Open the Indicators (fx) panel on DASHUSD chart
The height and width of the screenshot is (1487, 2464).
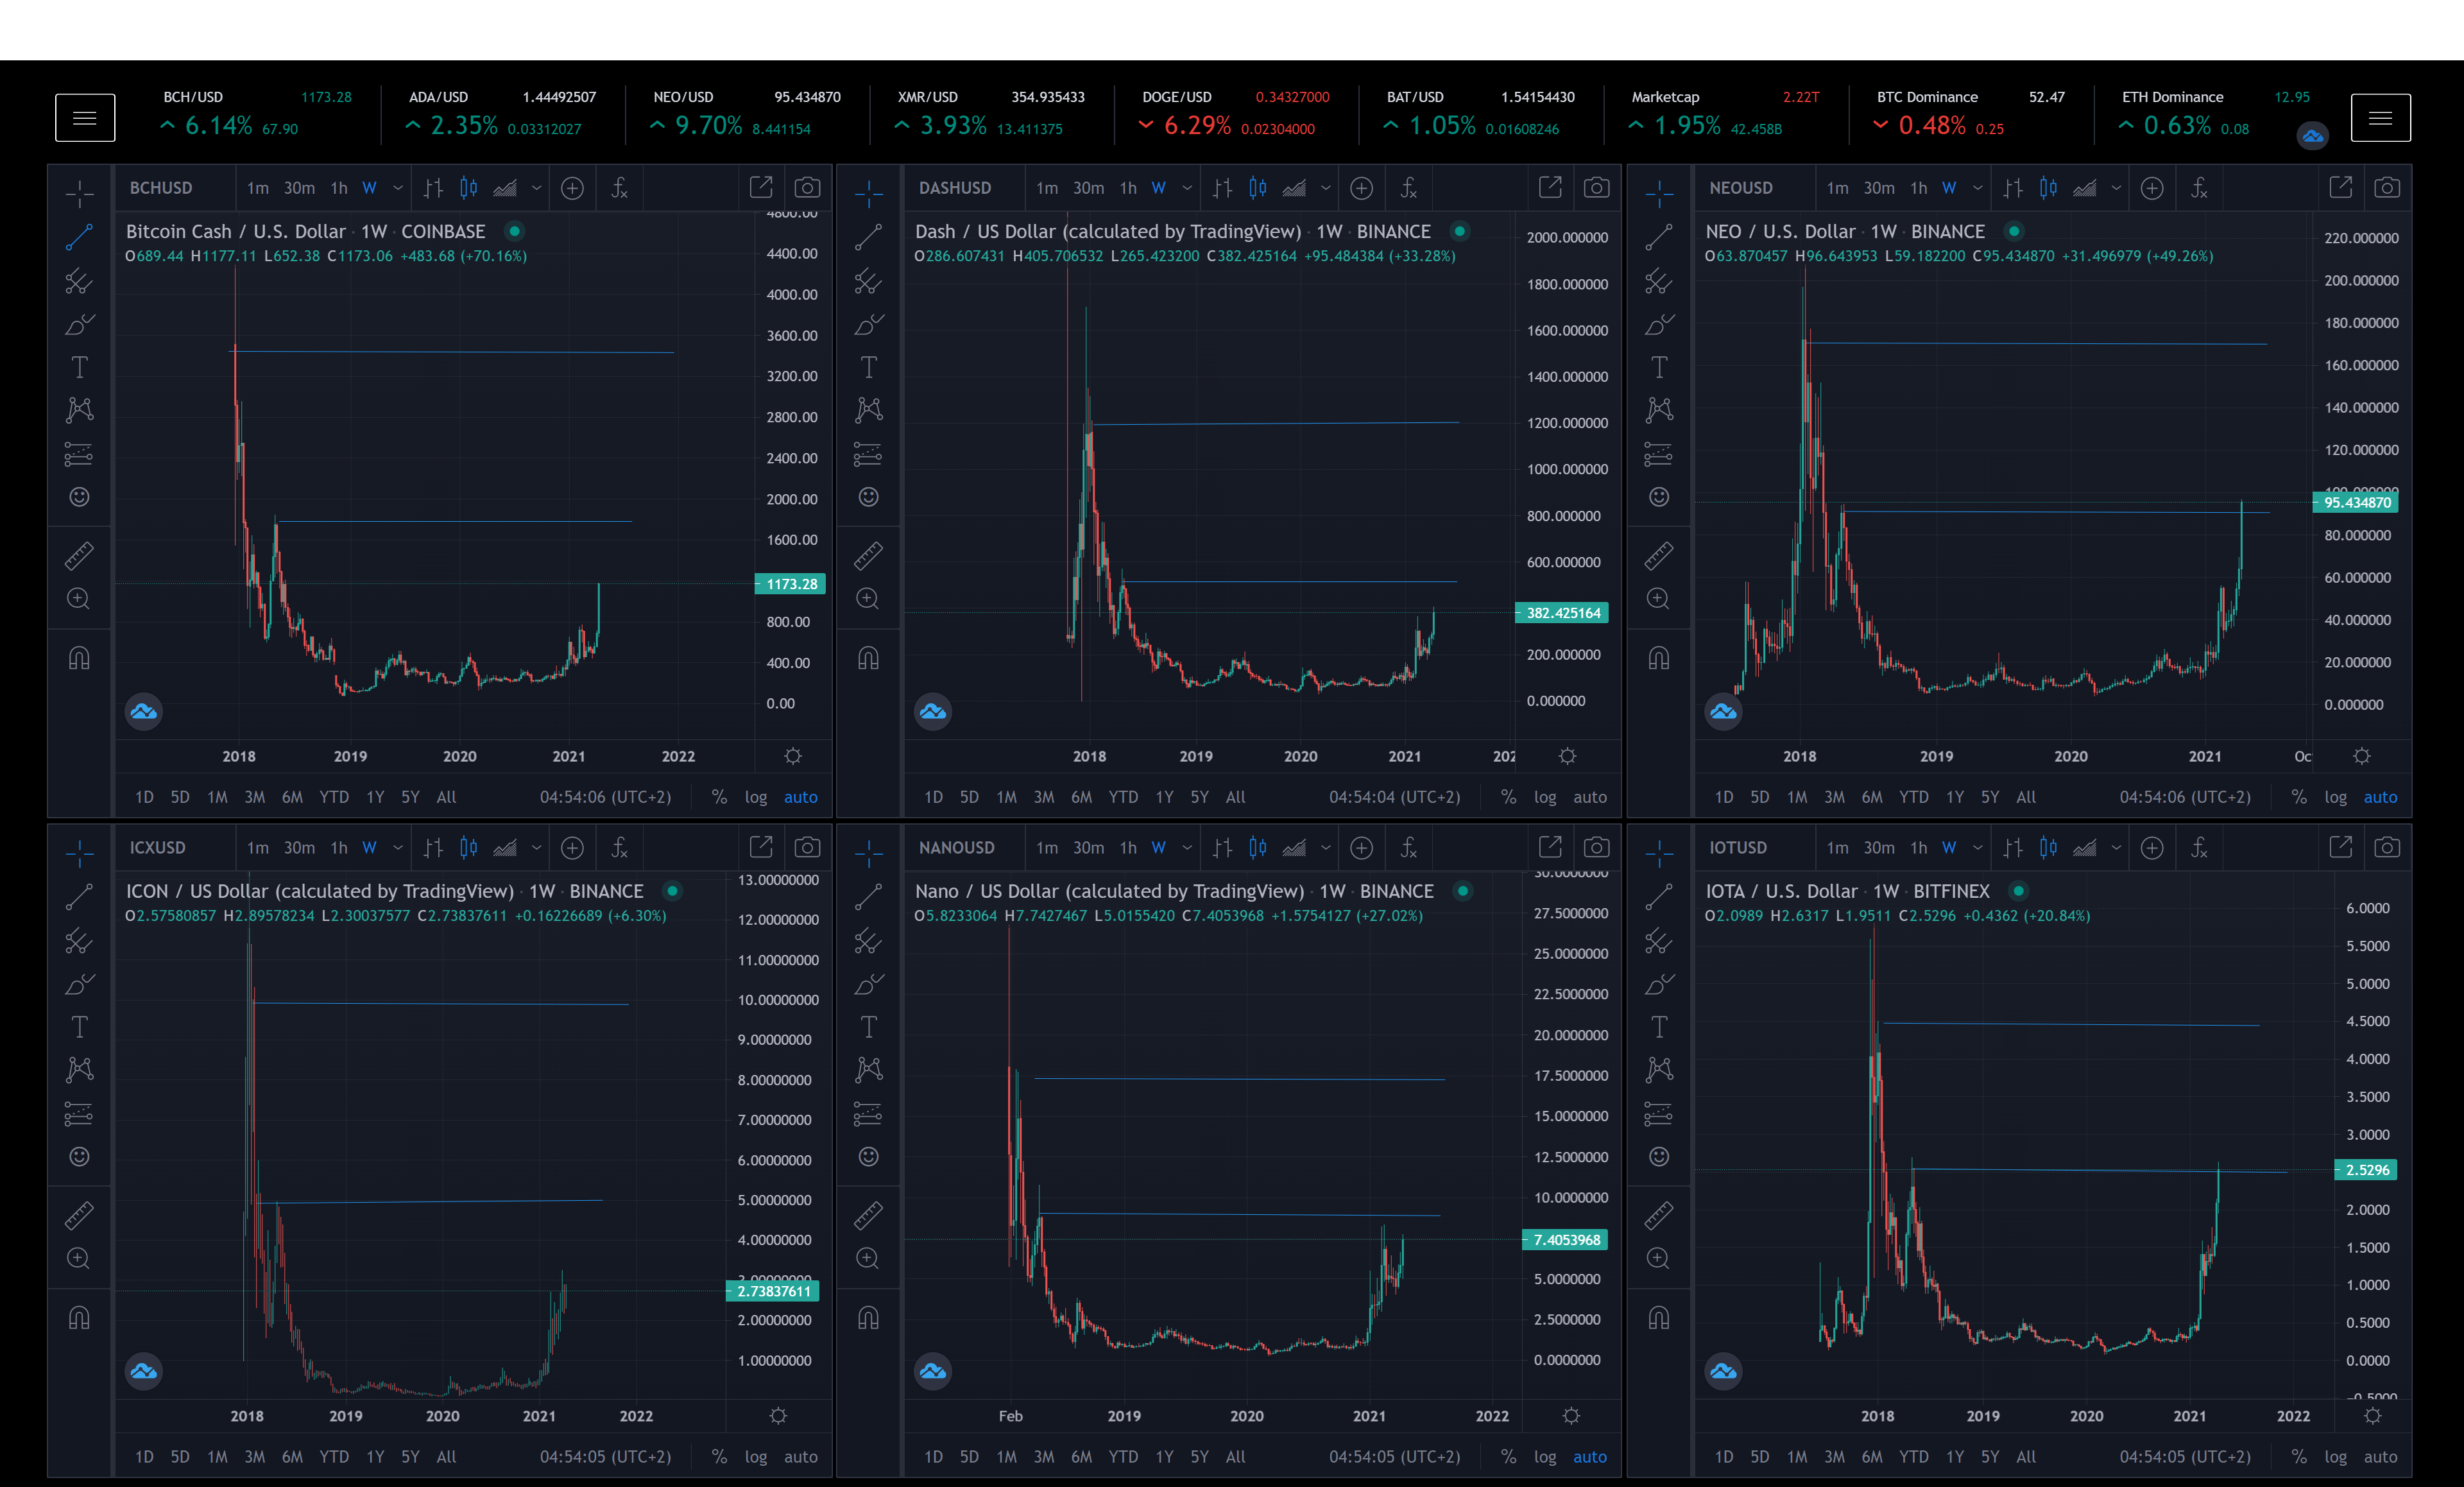click(1408, 188)
